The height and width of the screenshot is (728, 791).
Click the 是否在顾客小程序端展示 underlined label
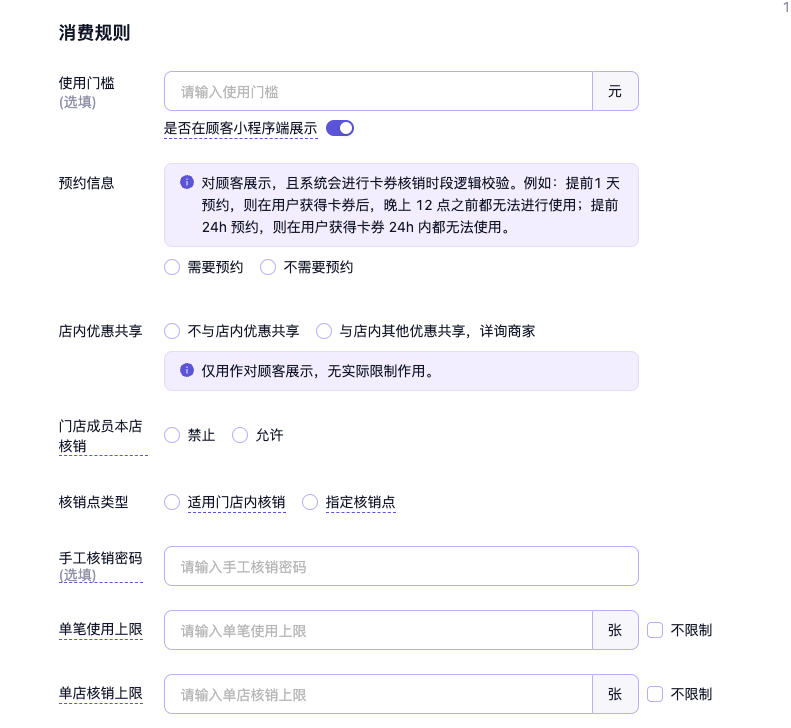(x=240, y=128)
